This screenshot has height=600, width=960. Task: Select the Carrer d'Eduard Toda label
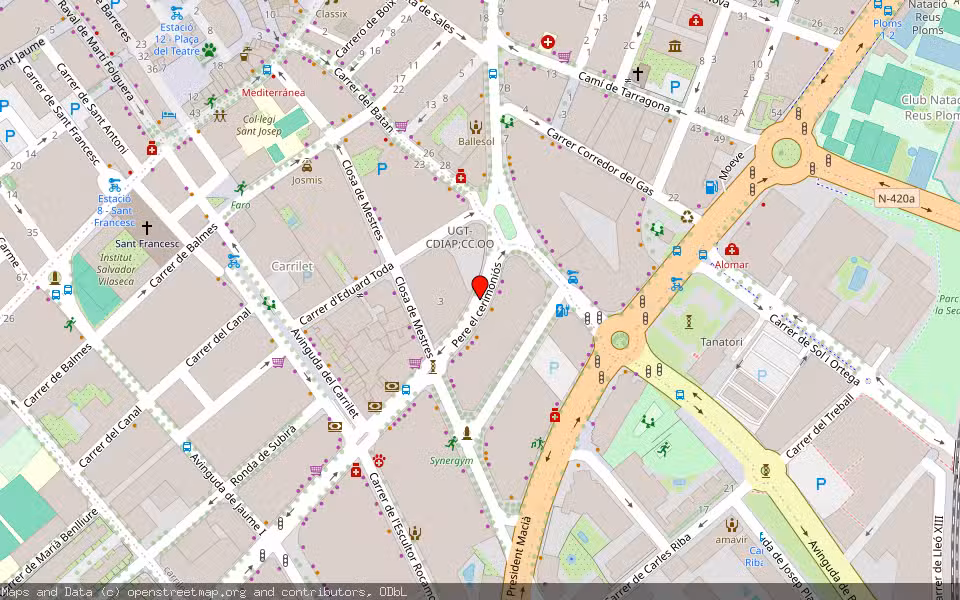347,294
